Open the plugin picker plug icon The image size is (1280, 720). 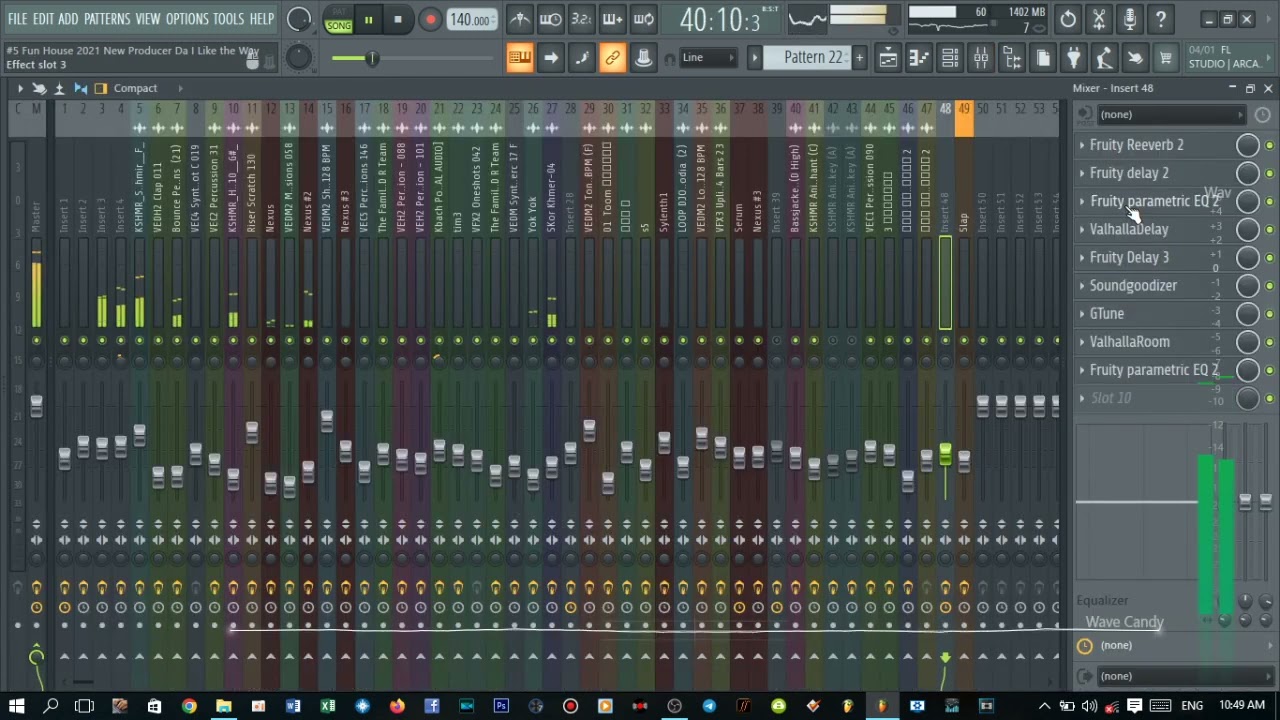(1074, 59)
